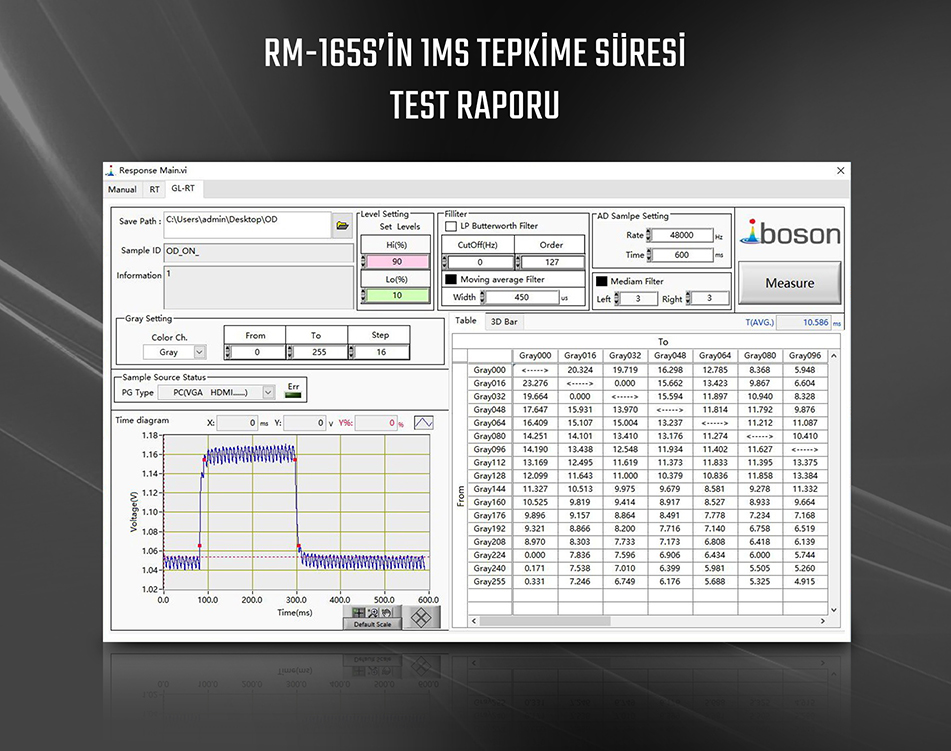951x751 pixels.
Task: Click the moving average Width stepper
Action: [483, 297]
